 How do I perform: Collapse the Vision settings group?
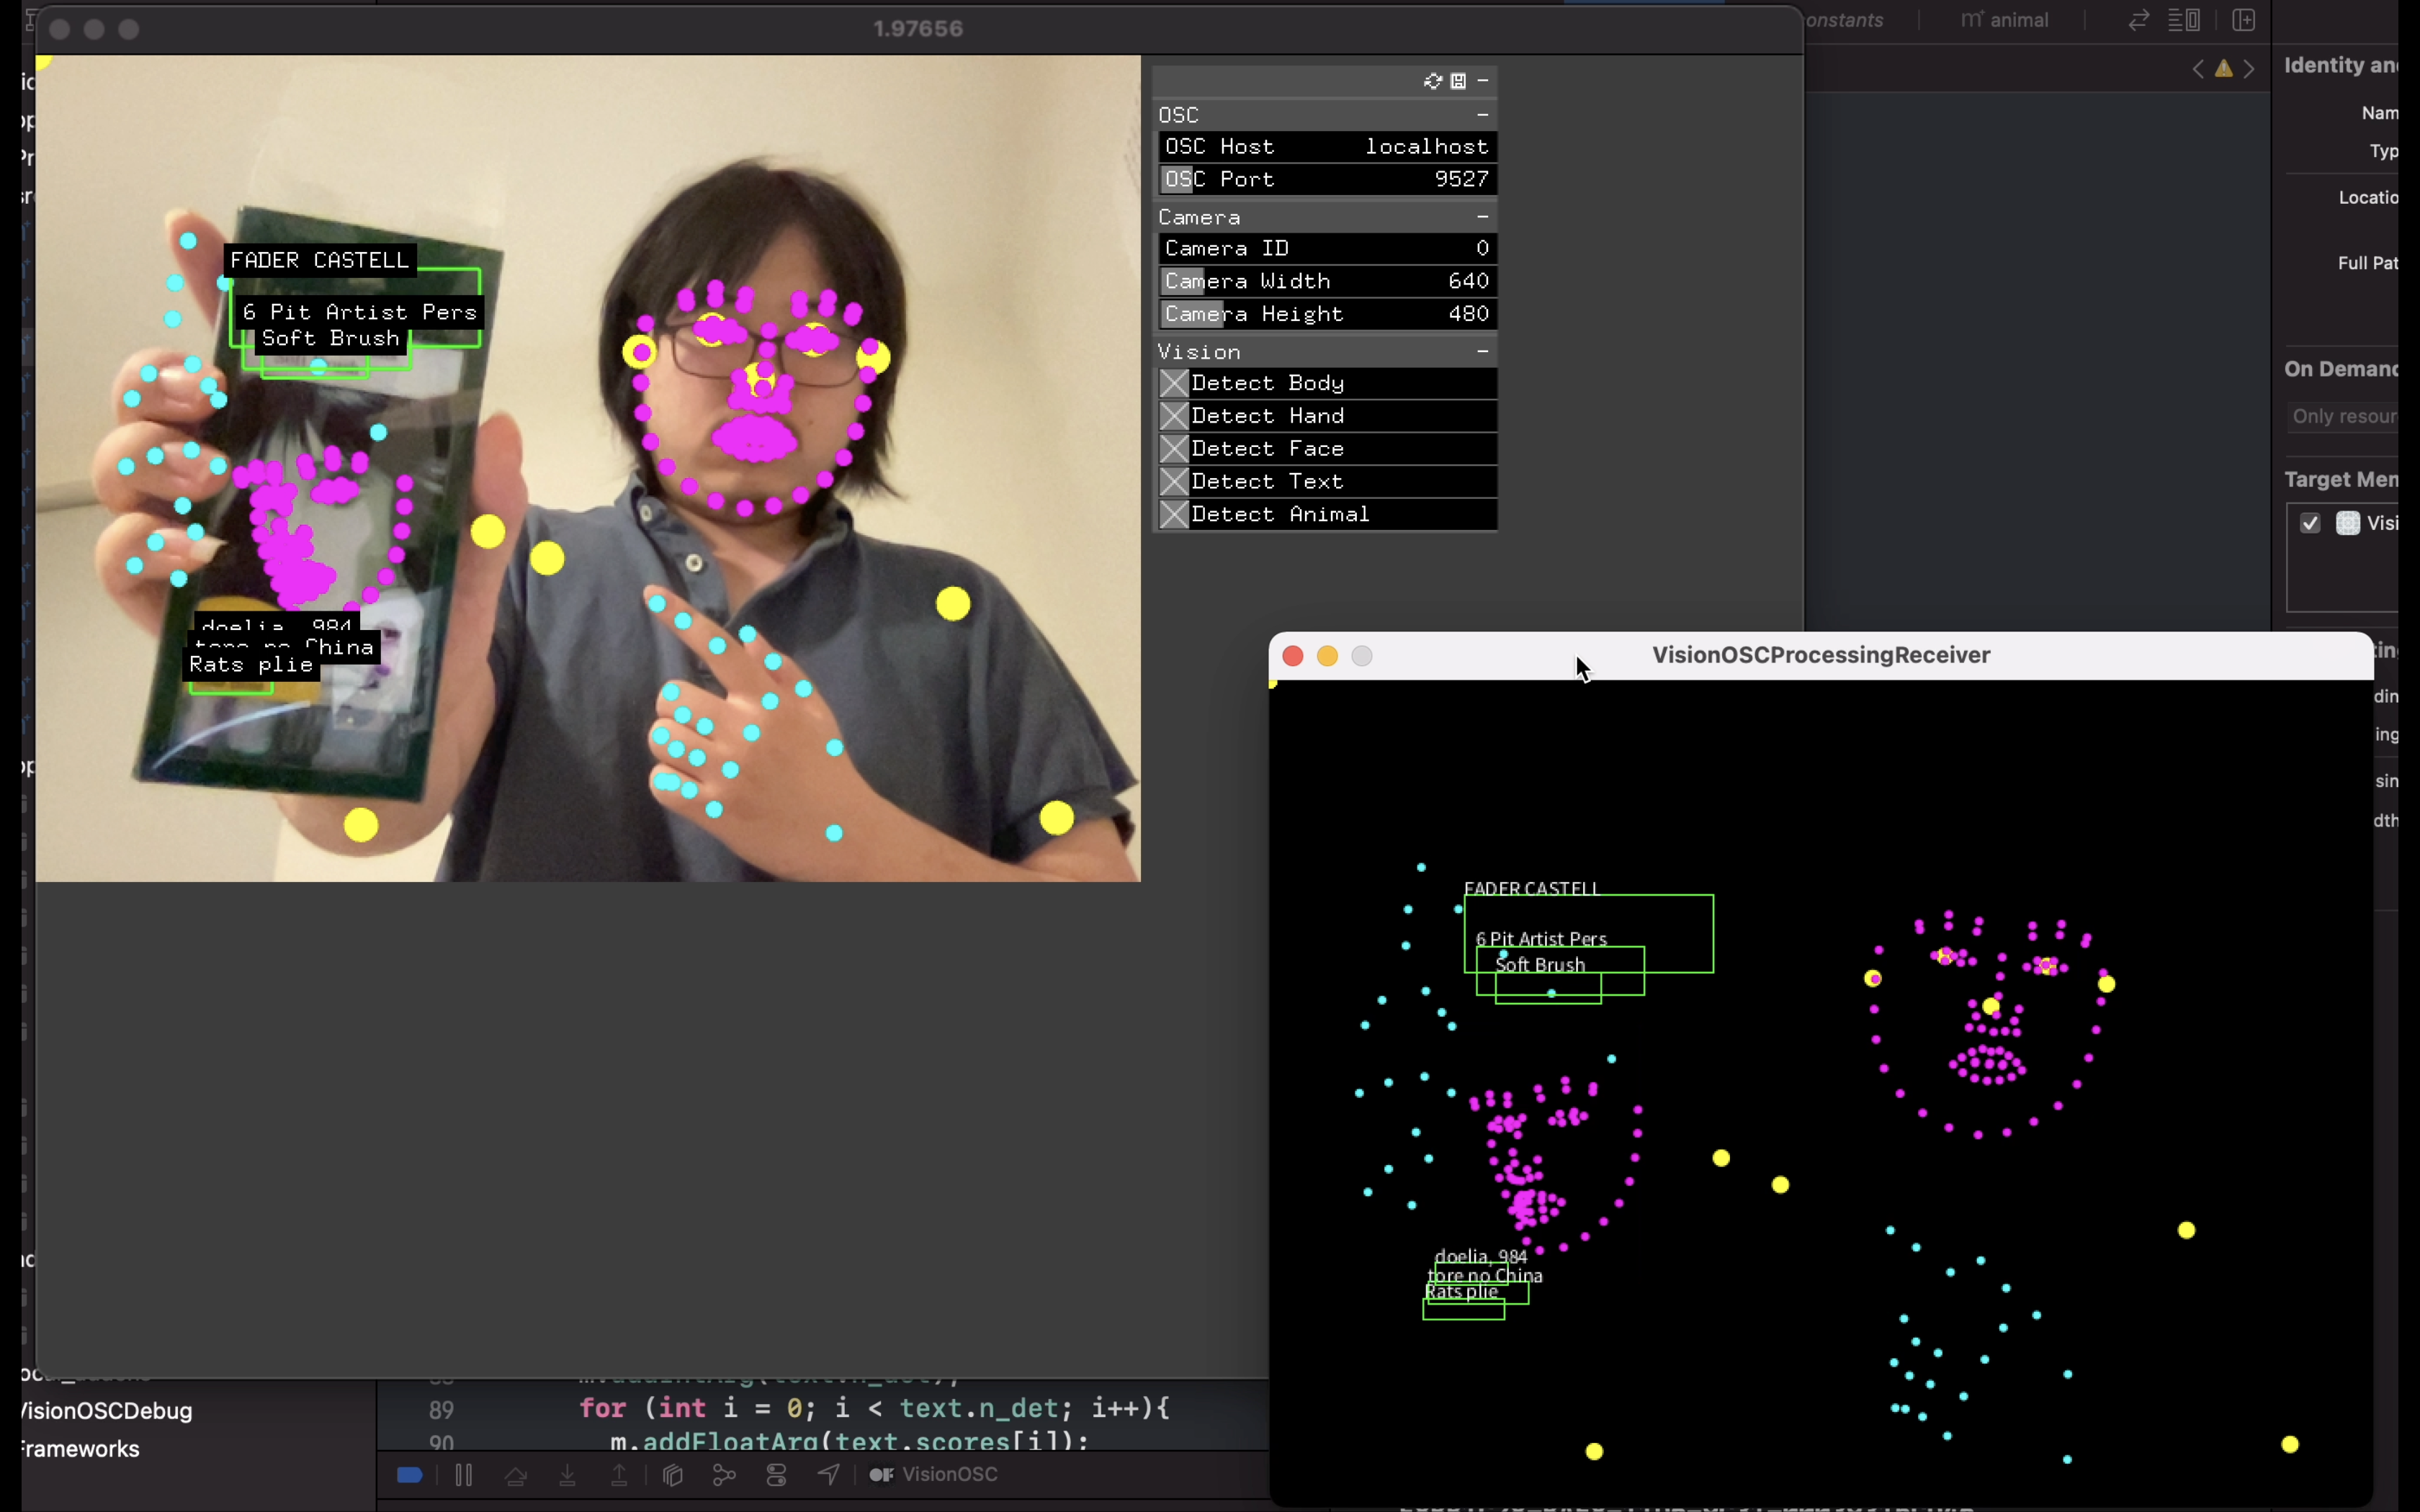1482,352
